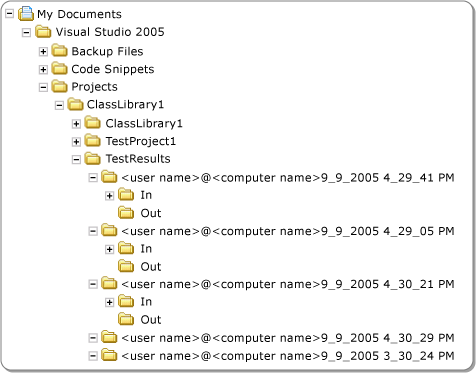The height and width of the screenshot is (373, 476).
Task: Click the Out folder icon under 4_30_21 PM
Action: point(126,319)
